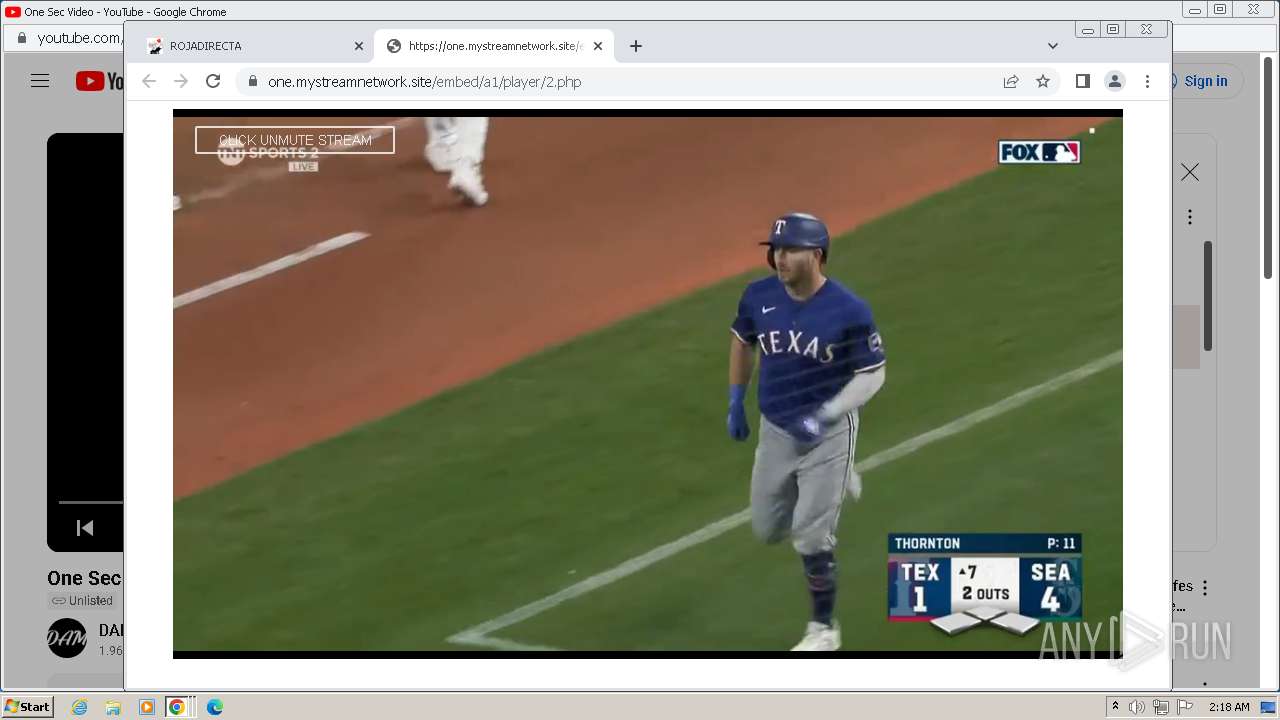This screenshot has height=720, width=1280.
Task: Open the Chrome profile avatar
Action: pyautogui.click(x=1115, y=81)
